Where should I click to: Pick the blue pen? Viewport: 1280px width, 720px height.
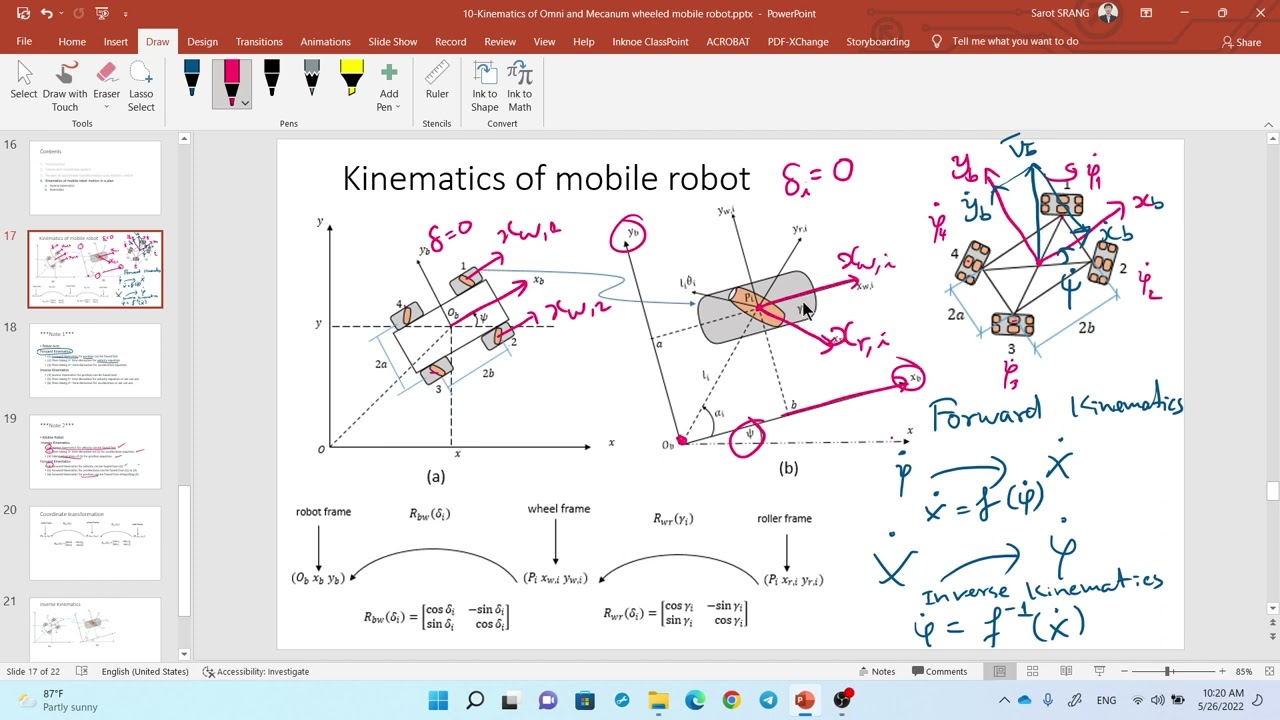pos(191,80)
